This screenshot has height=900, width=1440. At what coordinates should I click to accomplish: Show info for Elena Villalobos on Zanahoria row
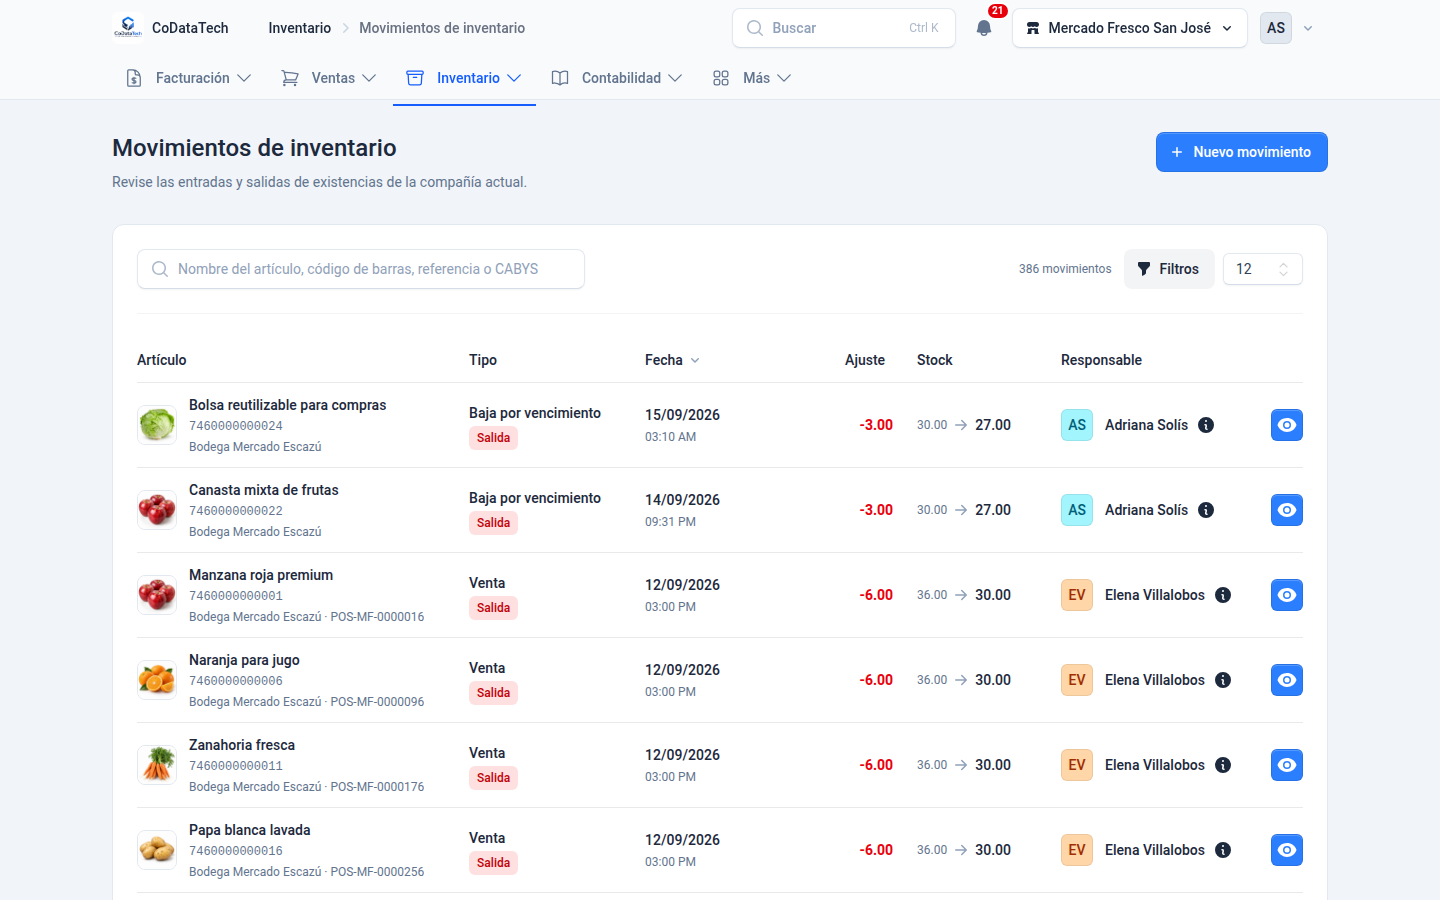(1223, 765)
